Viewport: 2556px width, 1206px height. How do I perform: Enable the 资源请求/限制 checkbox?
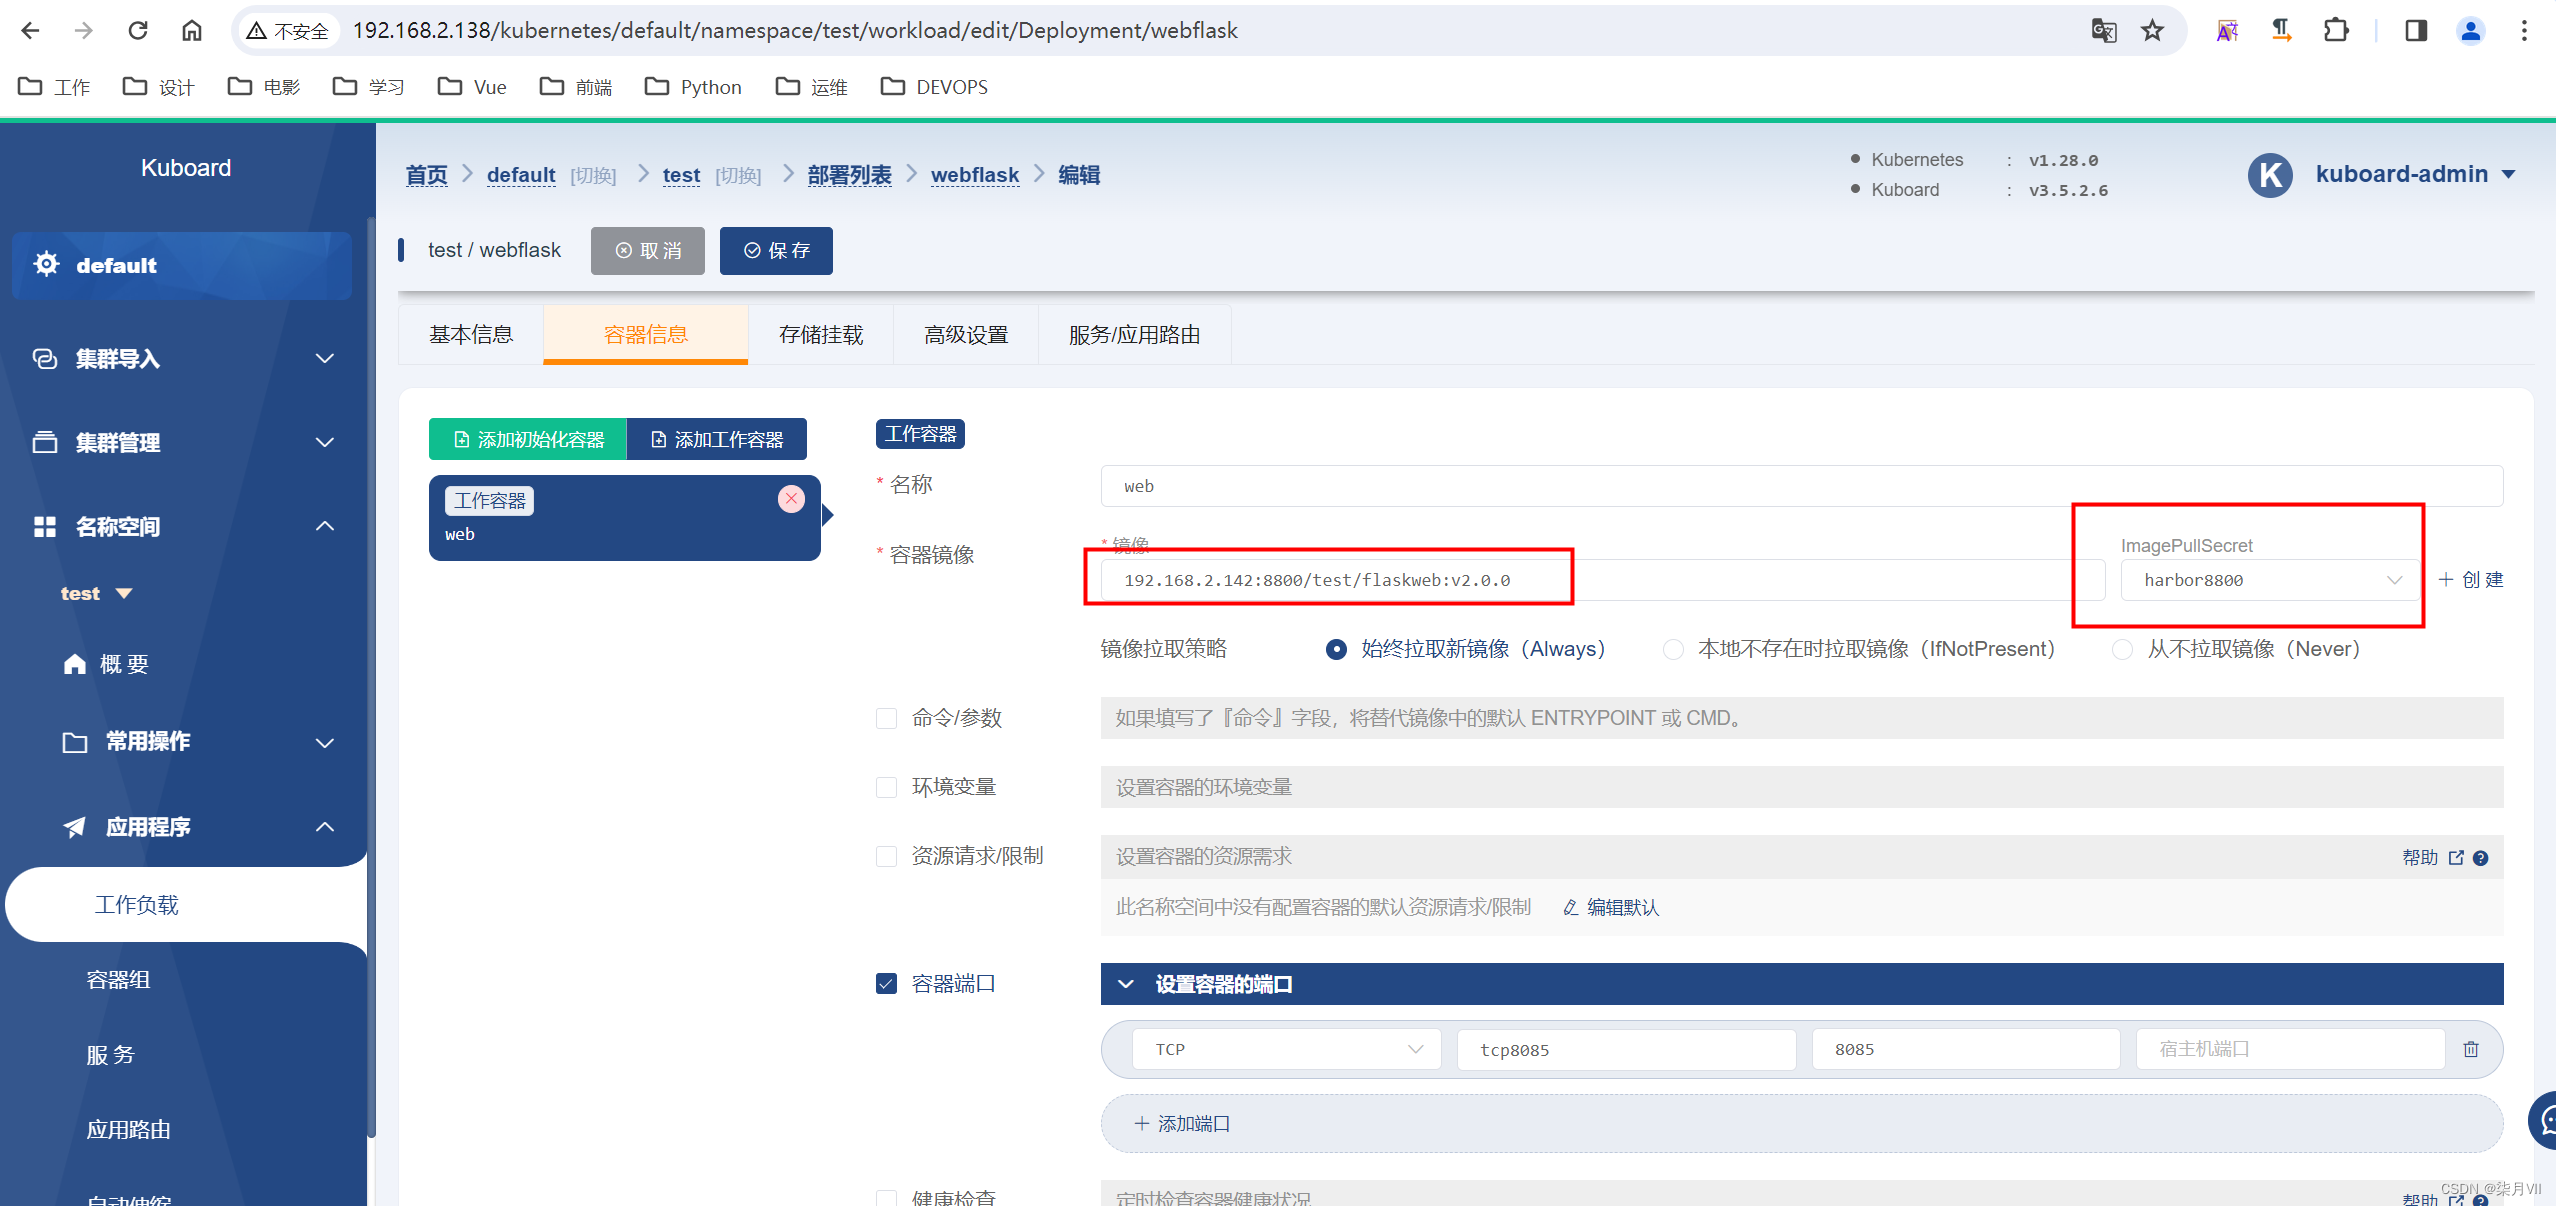(886, 856)
